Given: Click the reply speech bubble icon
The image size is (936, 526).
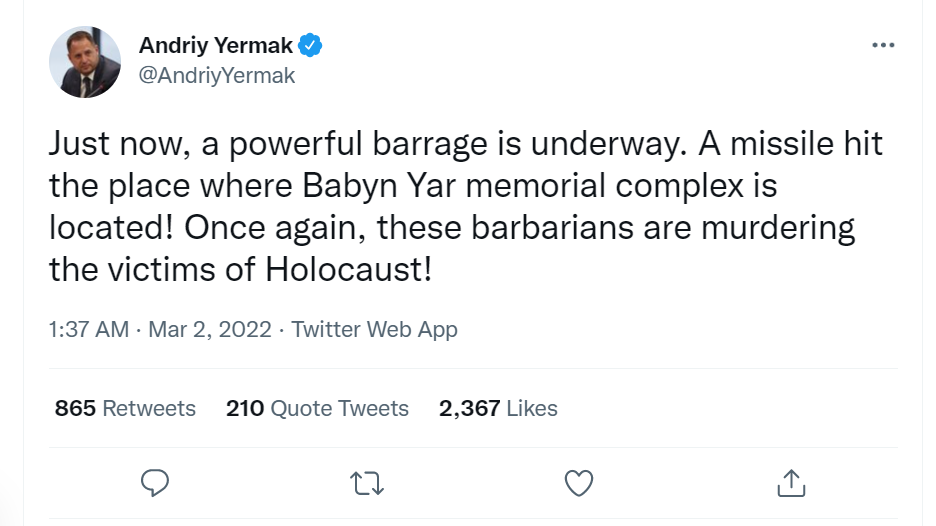Looking at the screenshot, I should pyautogui.click(x=155, y=483).
